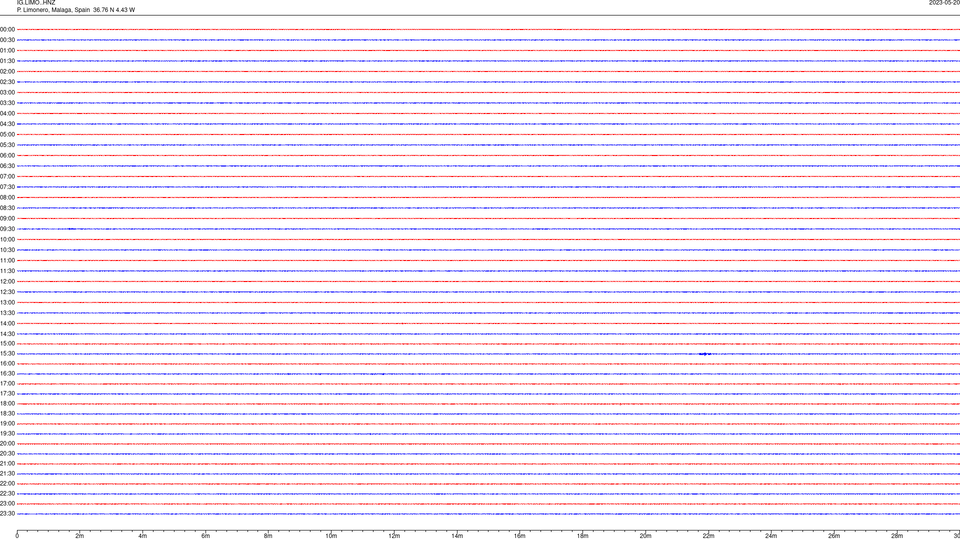Select the 09:00 trace time label

click(7, 219)
